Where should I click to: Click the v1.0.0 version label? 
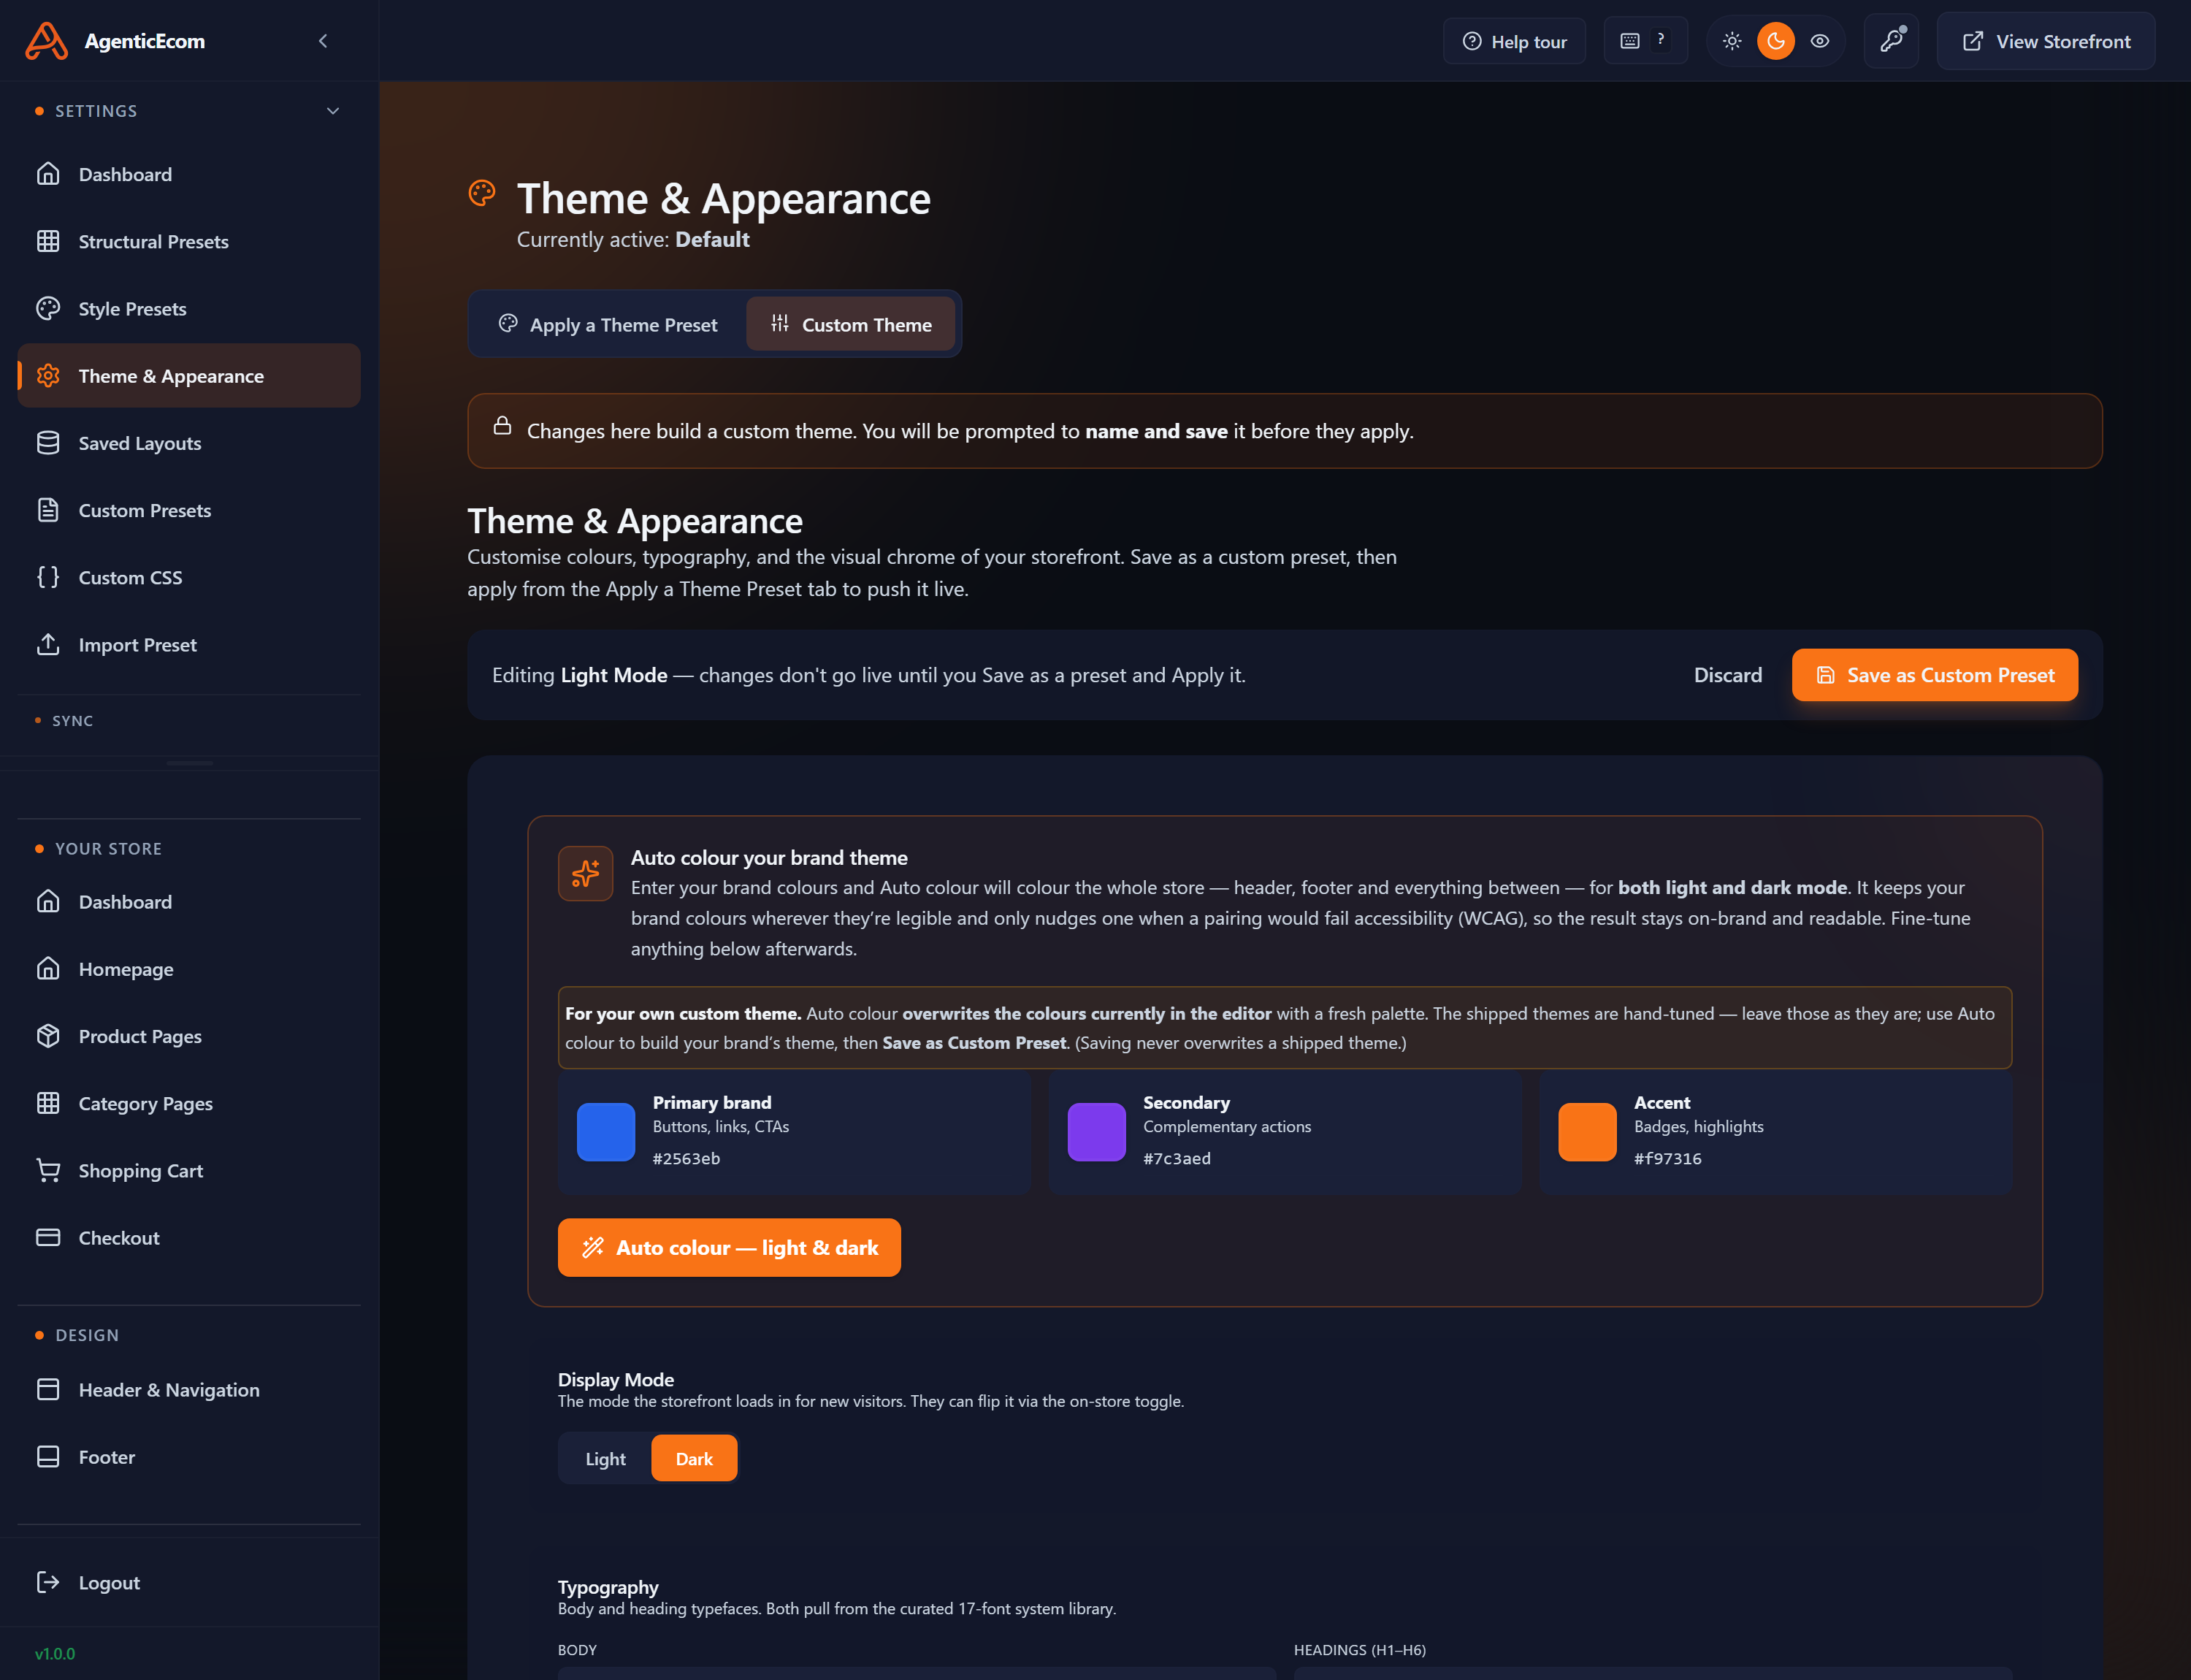[x=55, y=1653]
